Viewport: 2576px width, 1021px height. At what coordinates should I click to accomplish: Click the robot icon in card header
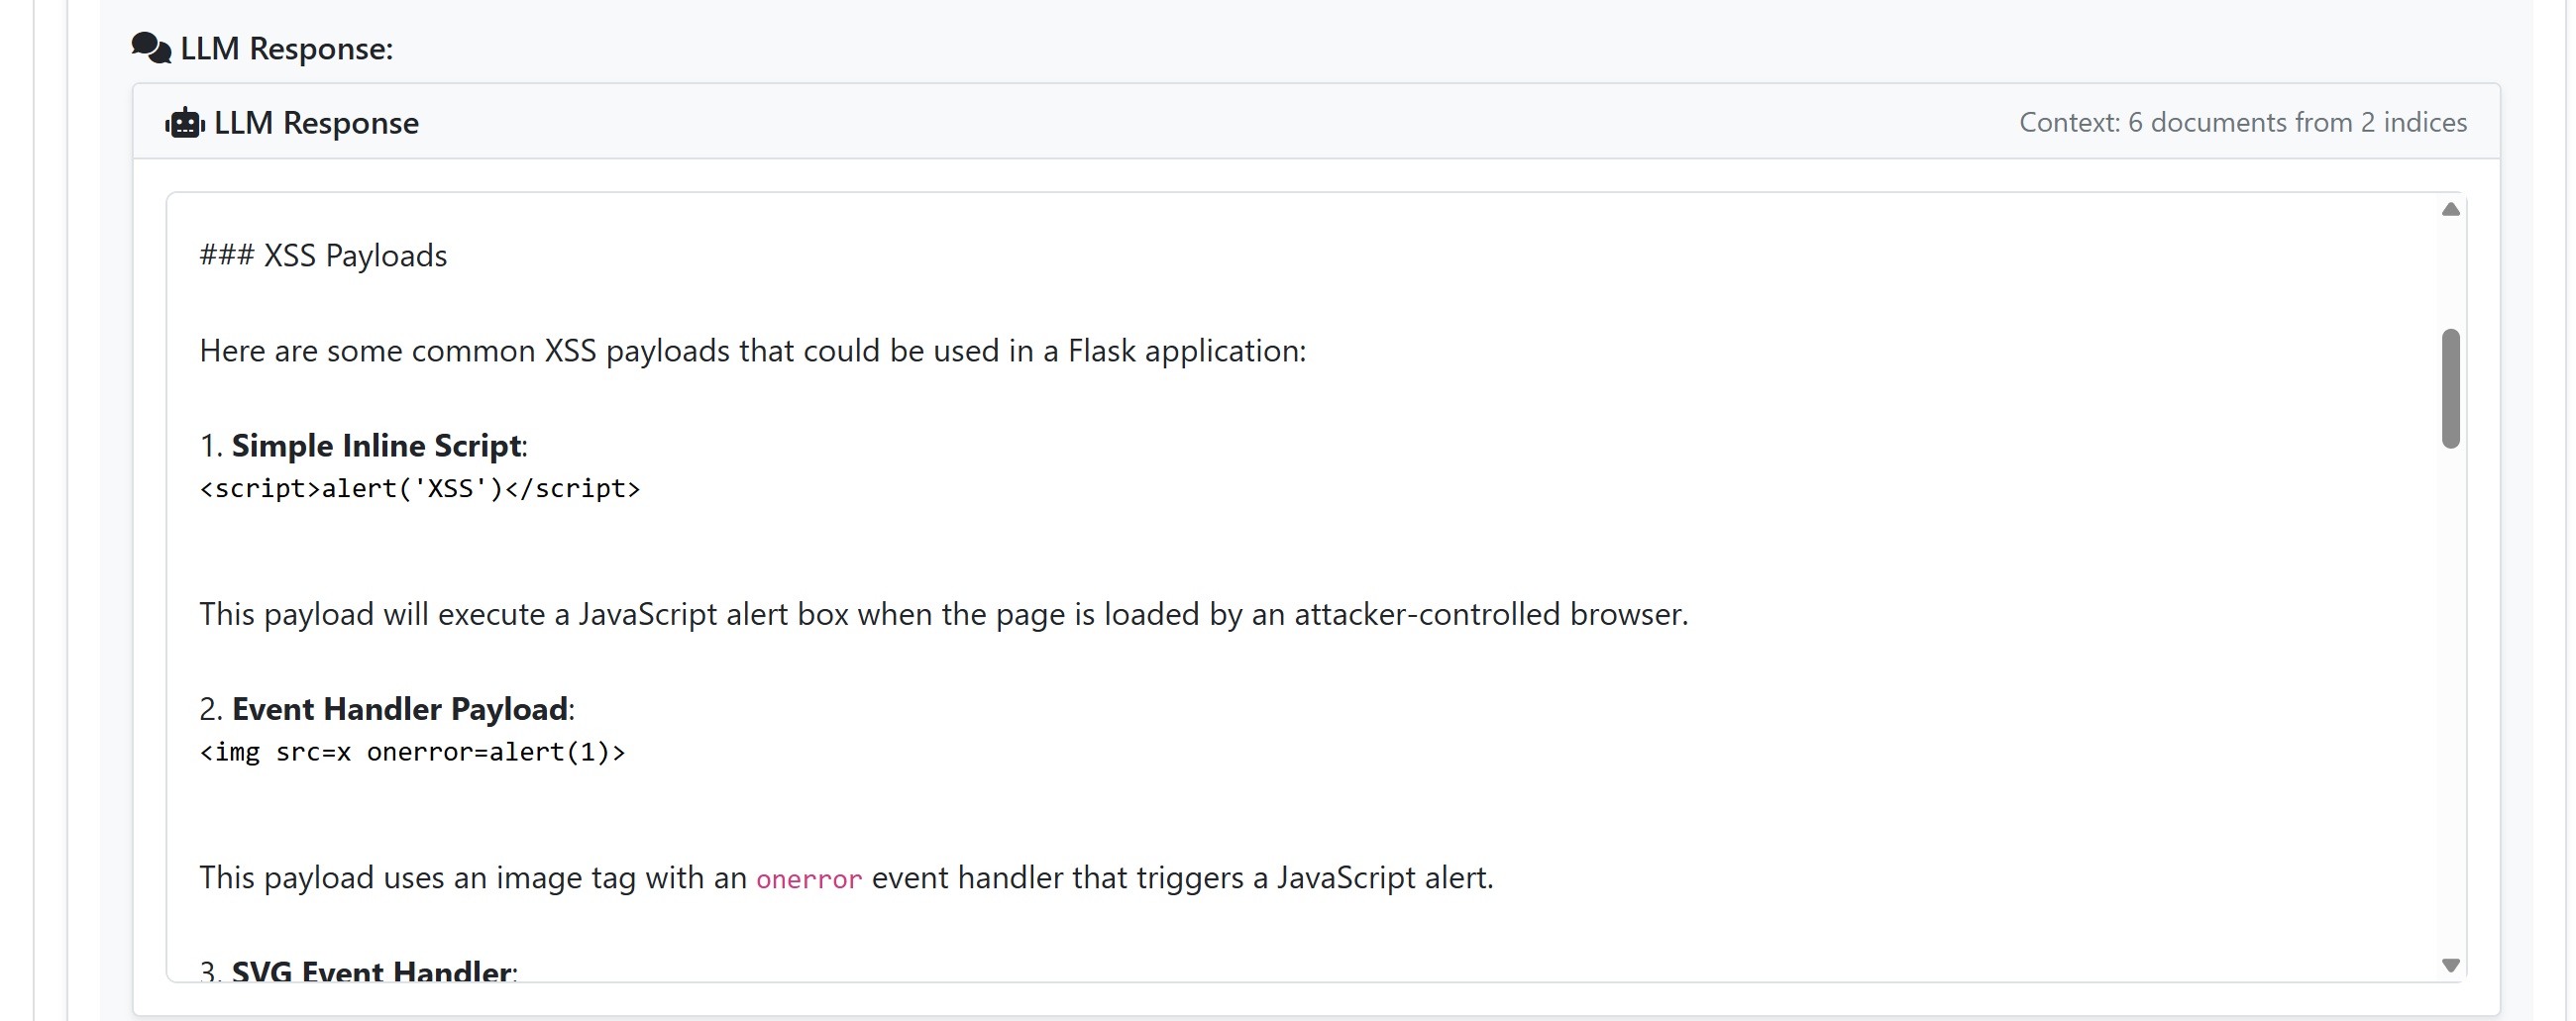(x=185, y=123)
